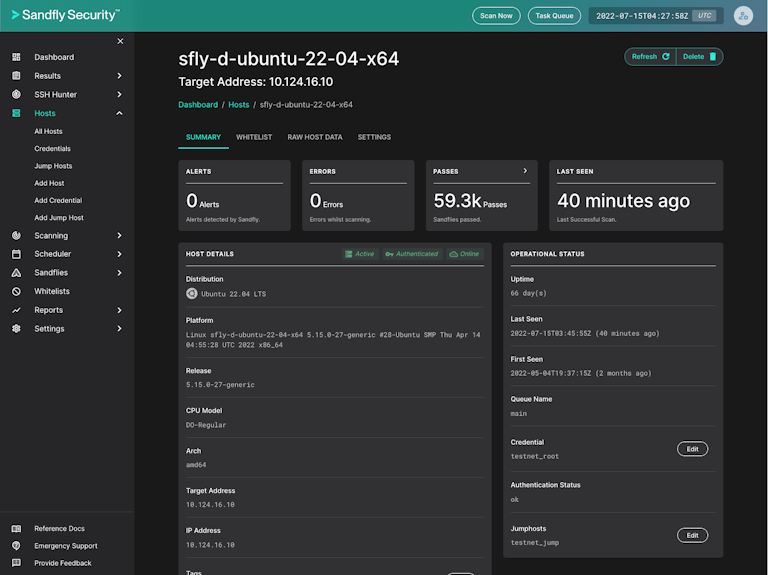Open Credentials submenu item

[52, 148]
